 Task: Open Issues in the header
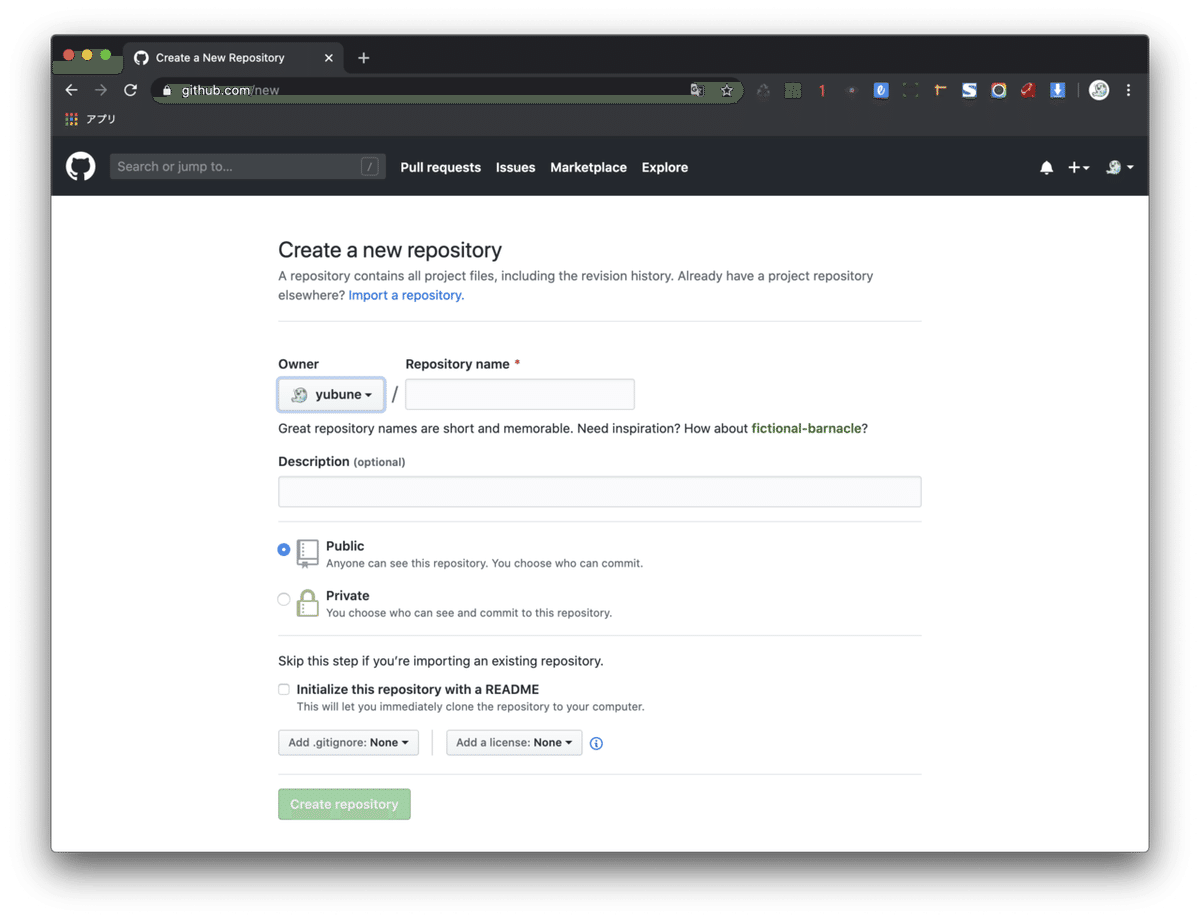coord(515,168)
